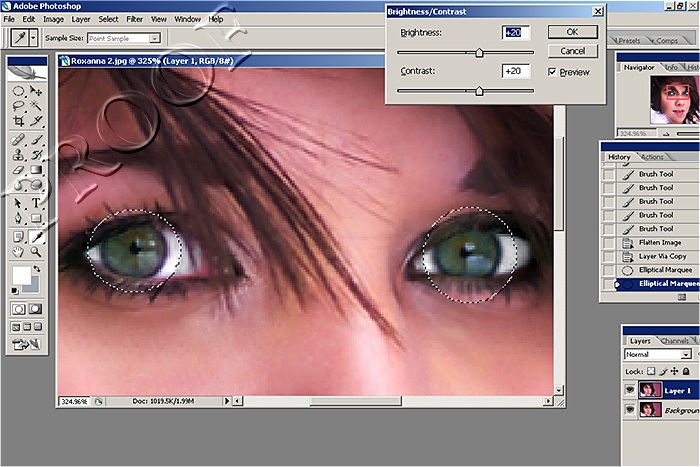Open the document status bar flyout arrow
The width and height of the screenshot is (700, 467).
pyautogui.click(x=227, y=401)
